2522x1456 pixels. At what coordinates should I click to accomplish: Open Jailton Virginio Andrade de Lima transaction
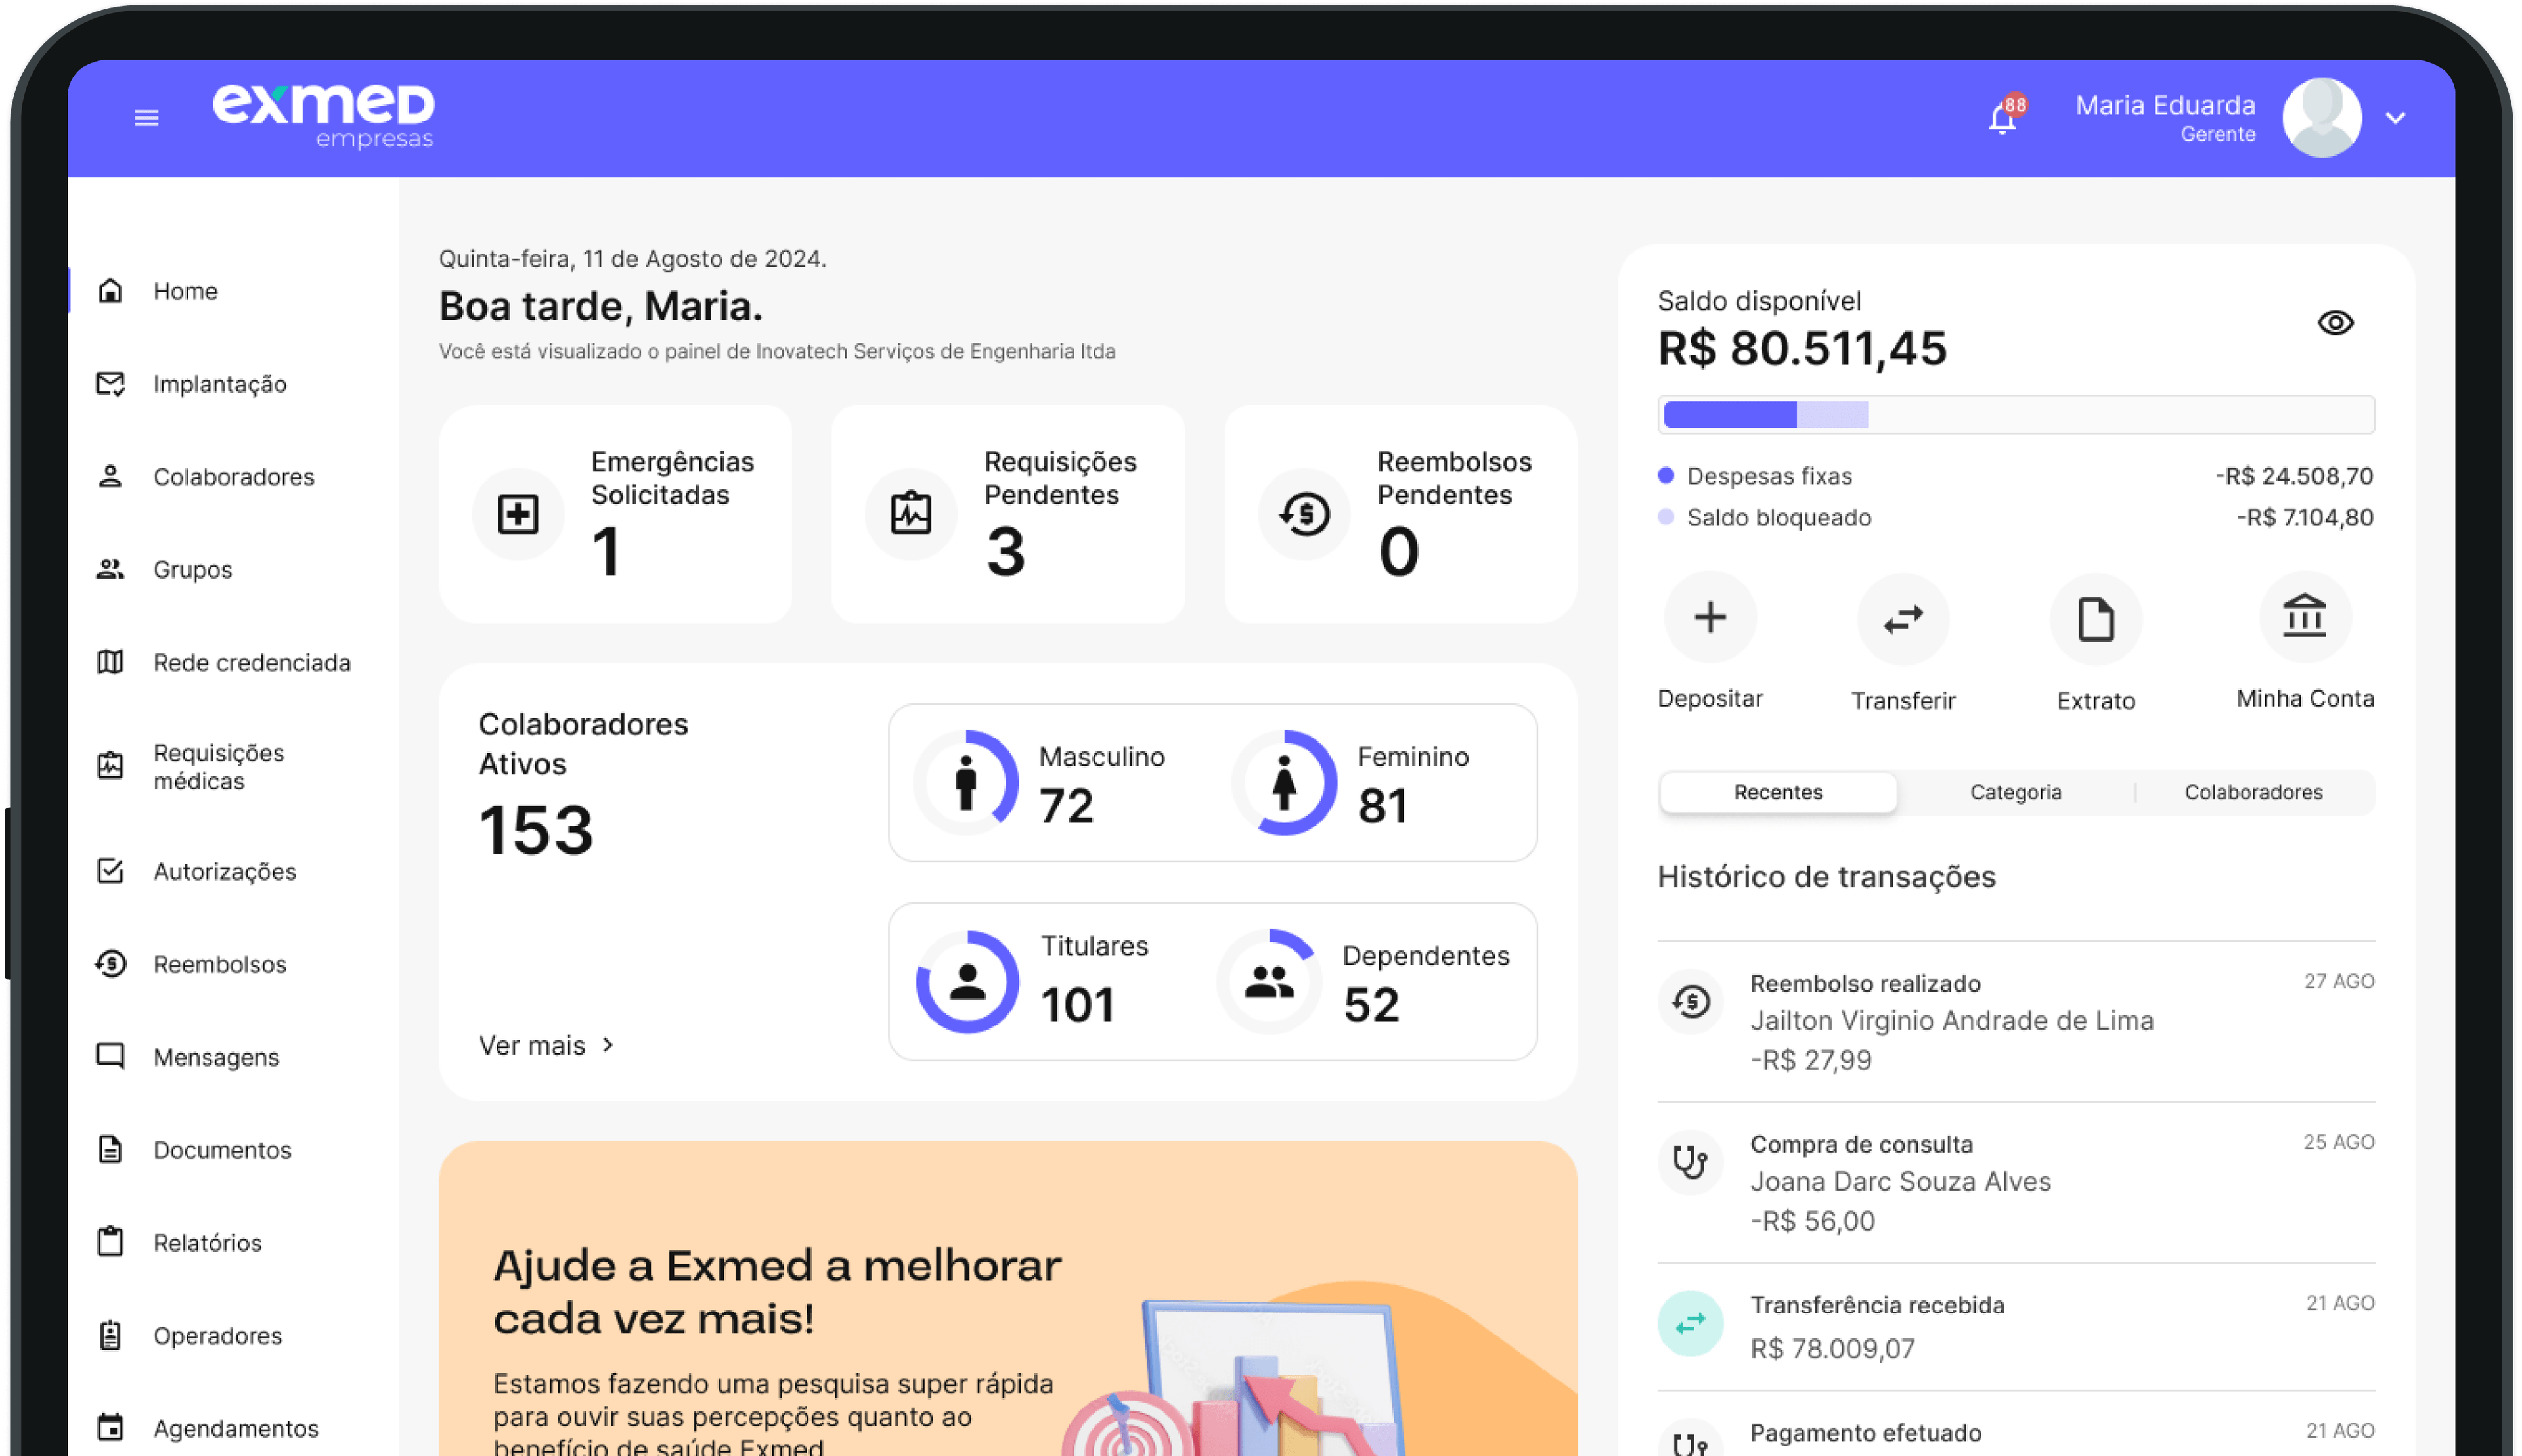click(2015, 1021)
